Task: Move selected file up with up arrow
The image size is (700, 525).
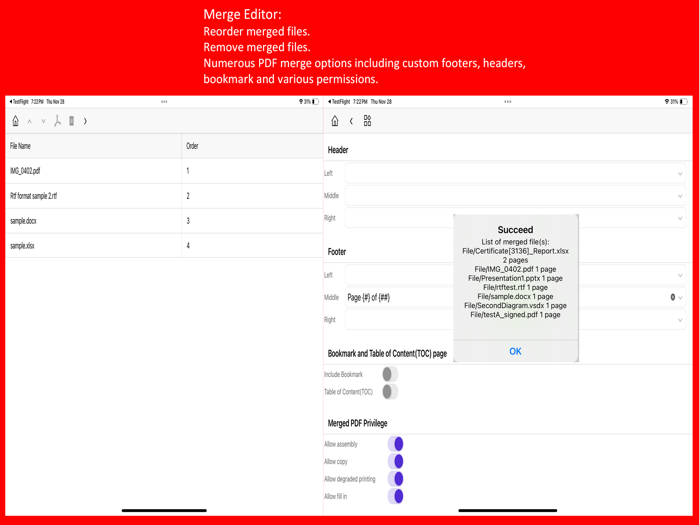Action: click(29, 121)
